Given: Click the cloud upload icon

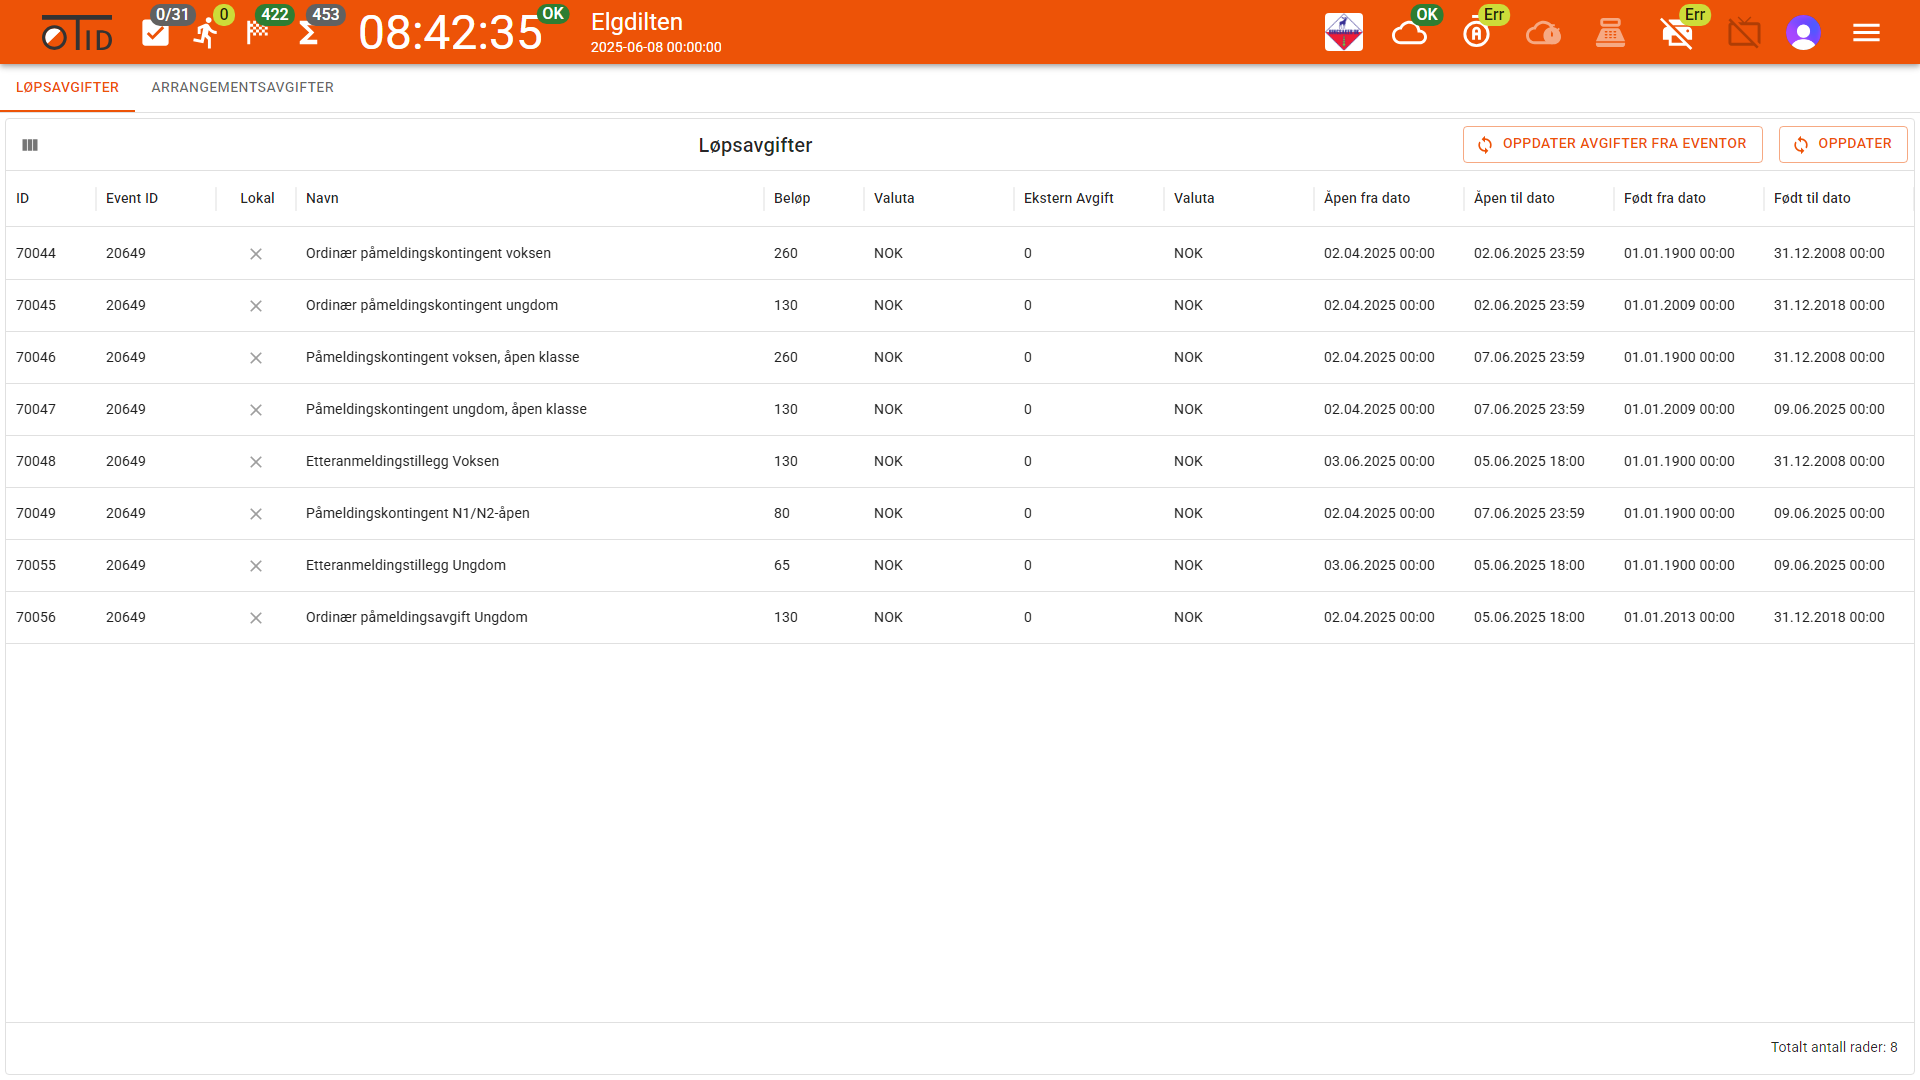Looking at the screenshot, I should [1543, 33].
